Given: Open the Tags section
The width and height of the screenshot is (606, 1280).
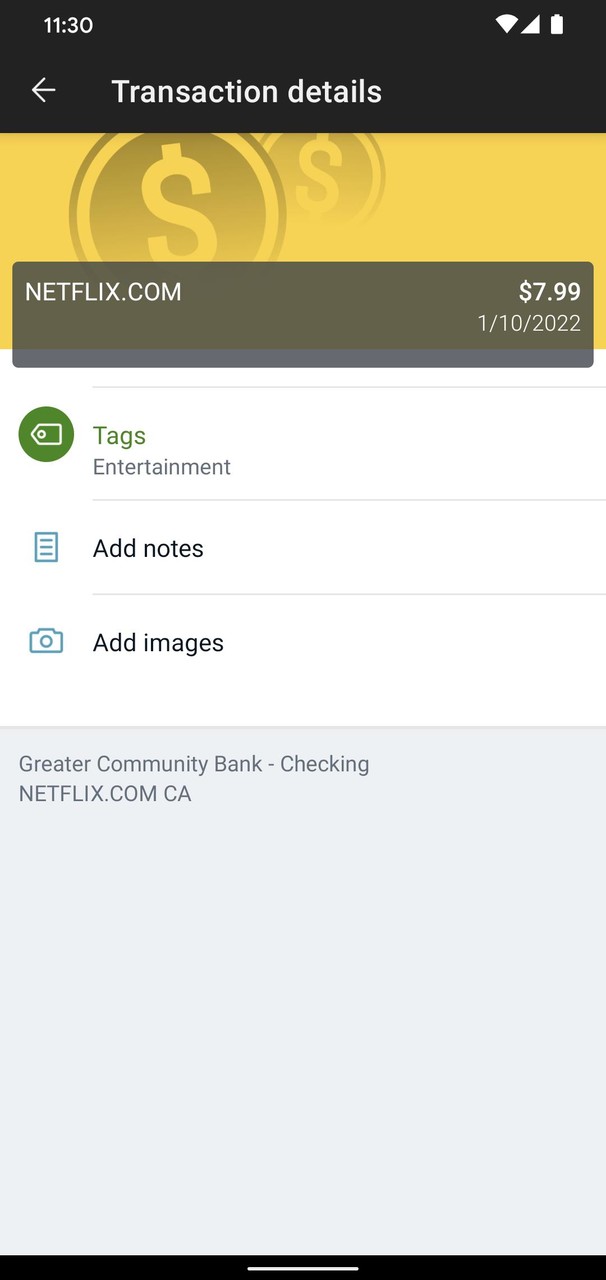Looking at the screenshot, I should [119, 435].
